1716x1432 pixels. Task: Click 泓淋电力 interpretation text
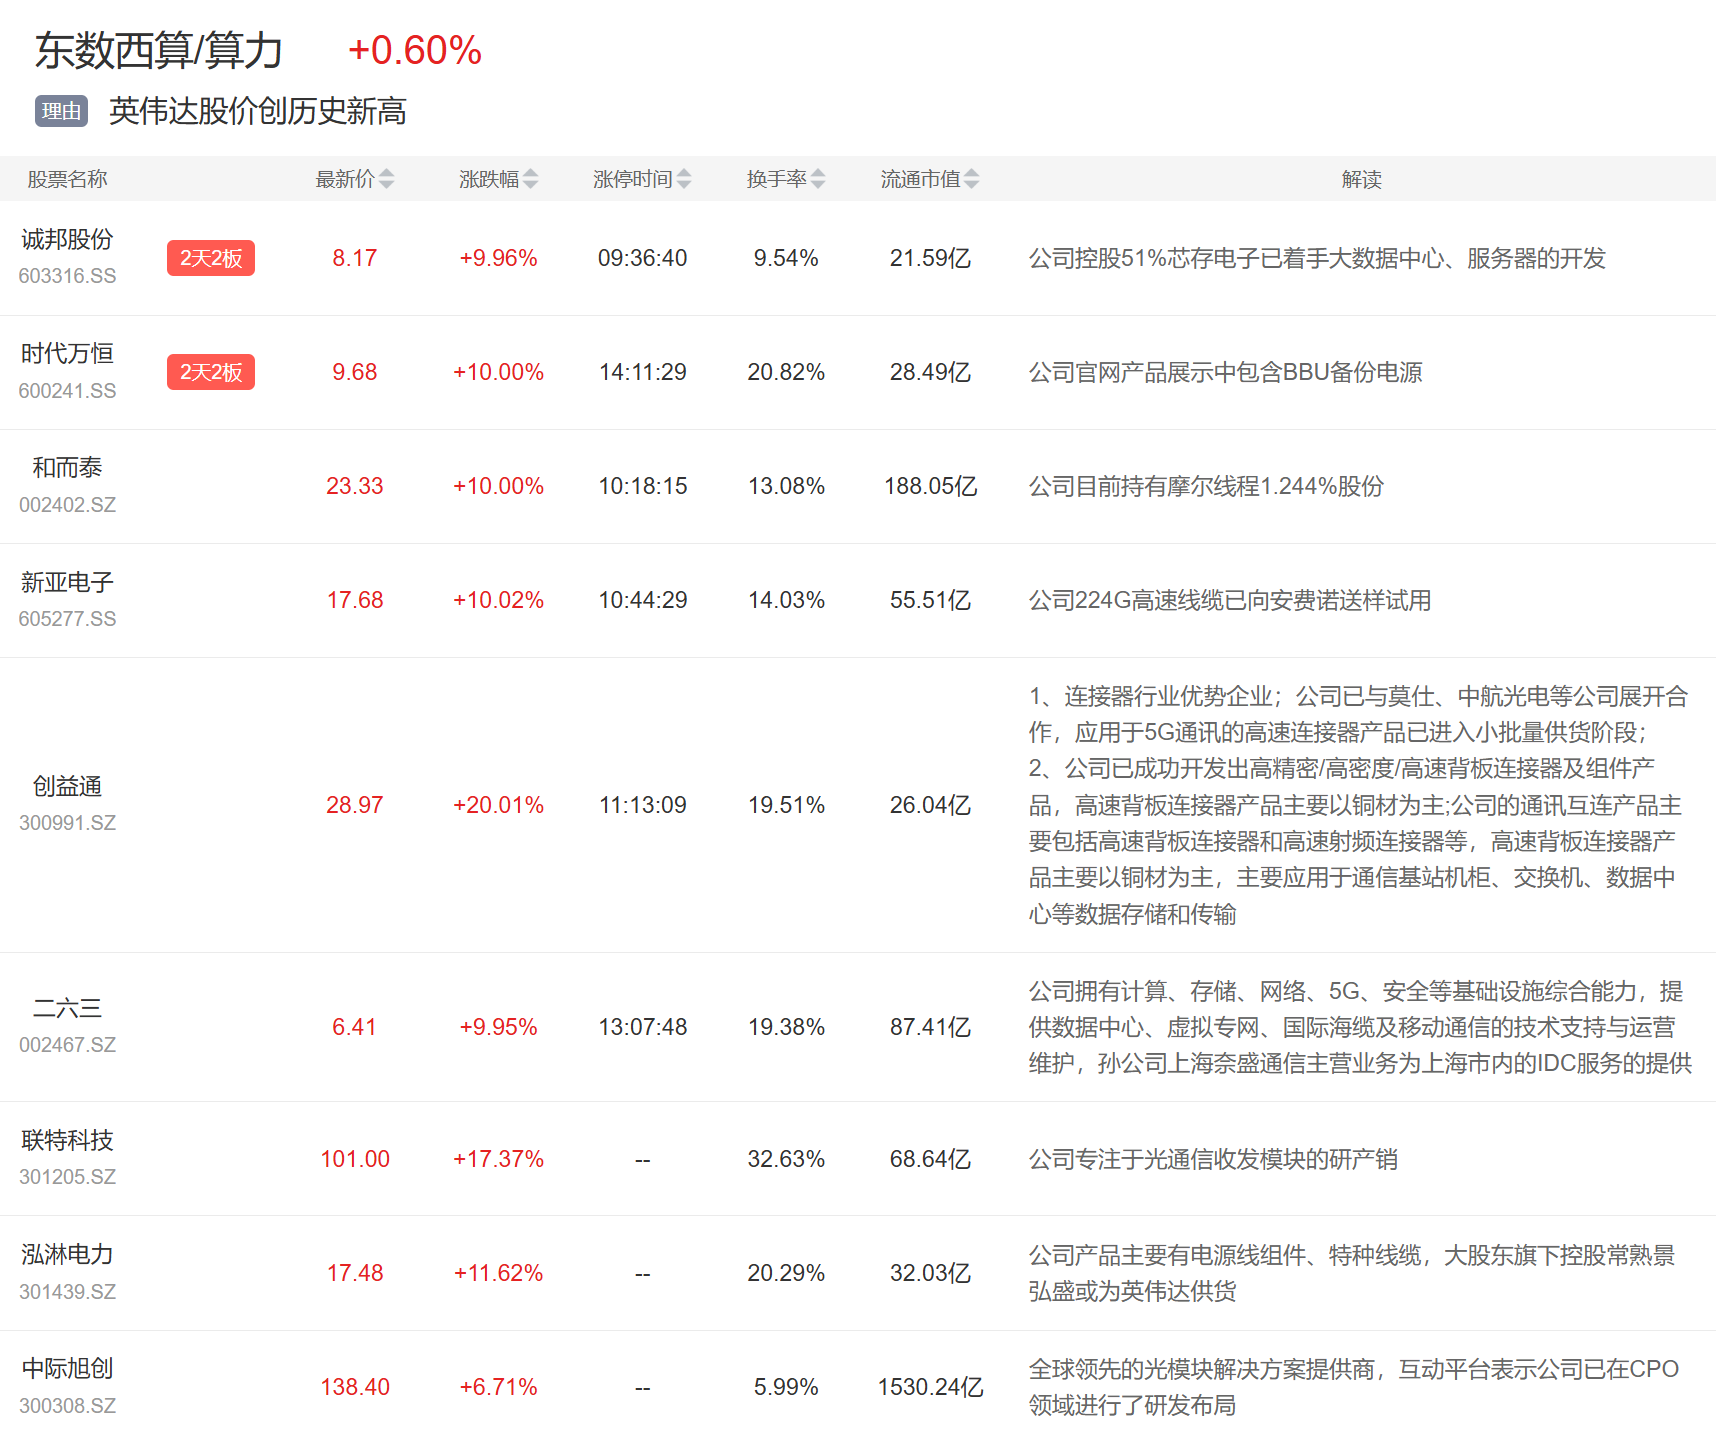click(1351, 1273)
